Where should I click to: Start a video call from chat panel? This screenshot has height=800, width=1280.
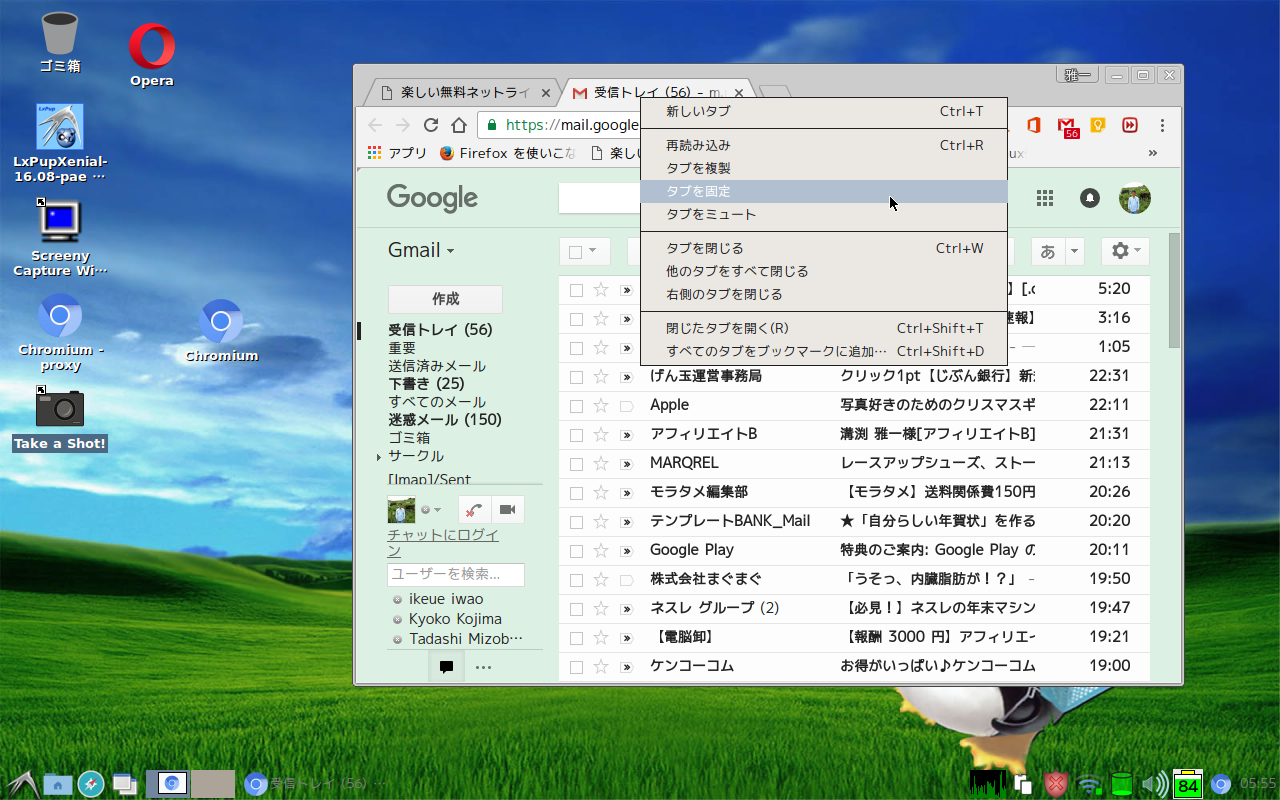click(x=507, y=510)
